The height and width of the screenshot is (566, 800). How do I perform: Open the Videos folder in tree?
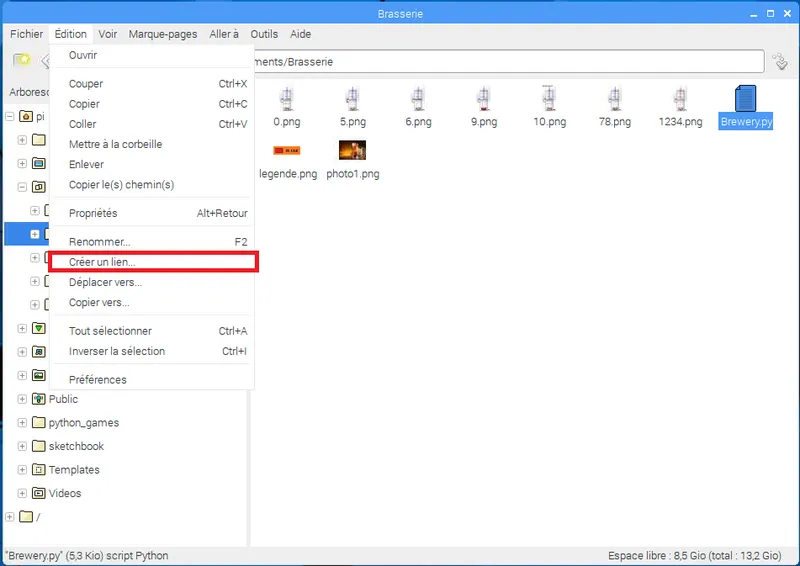tap(65, 493)
